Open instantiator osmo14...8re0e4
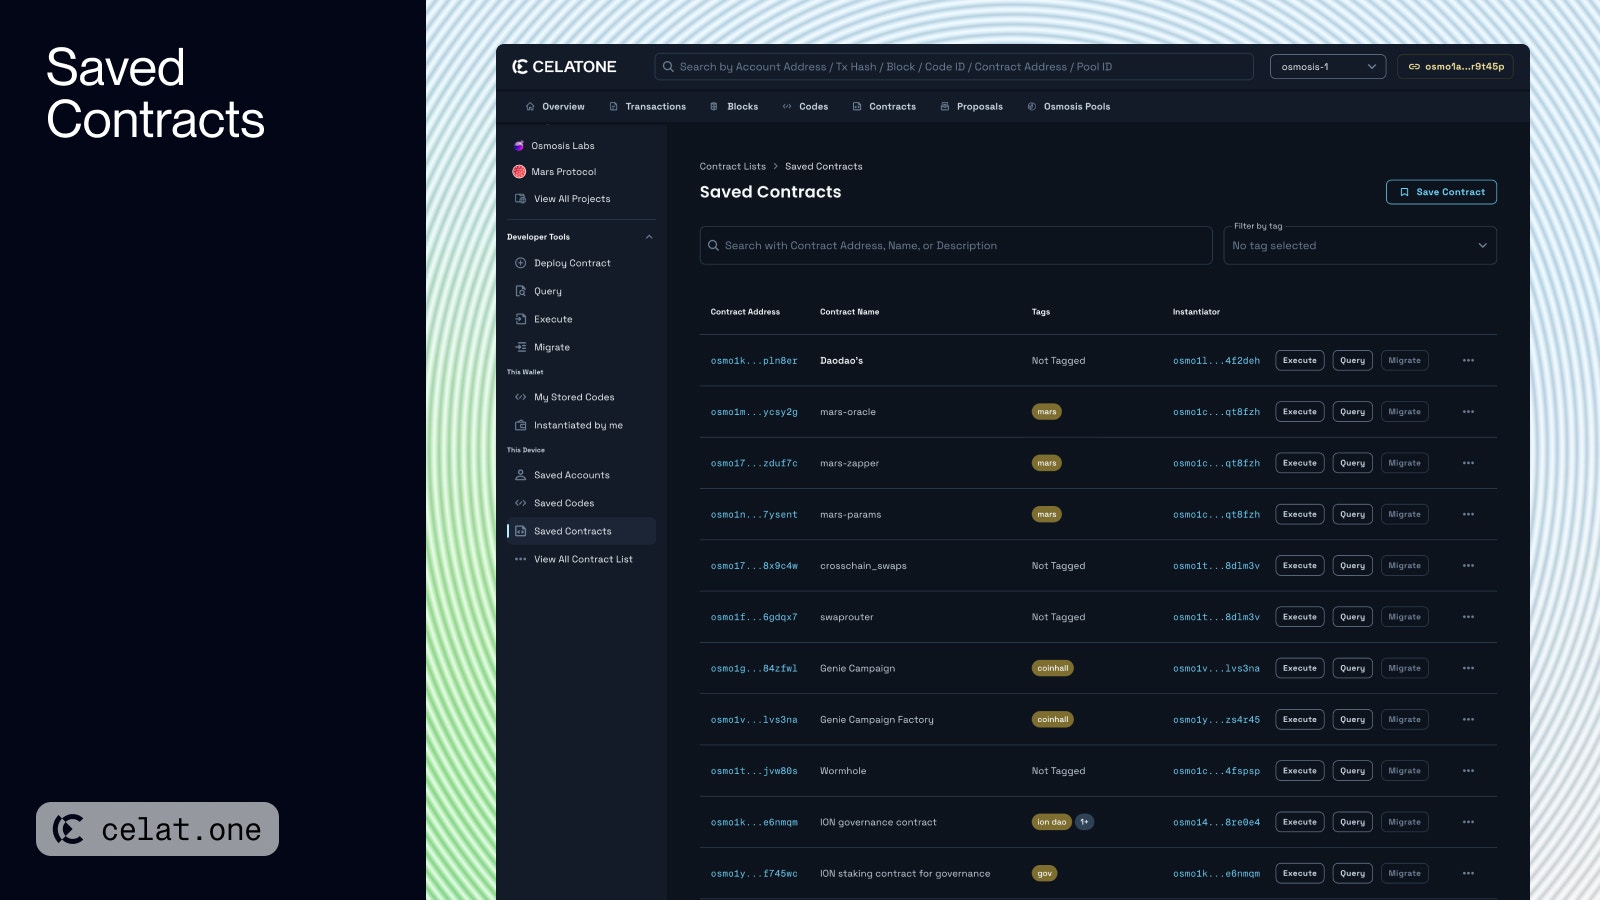1600x900 pixels. pos(1216,822)
